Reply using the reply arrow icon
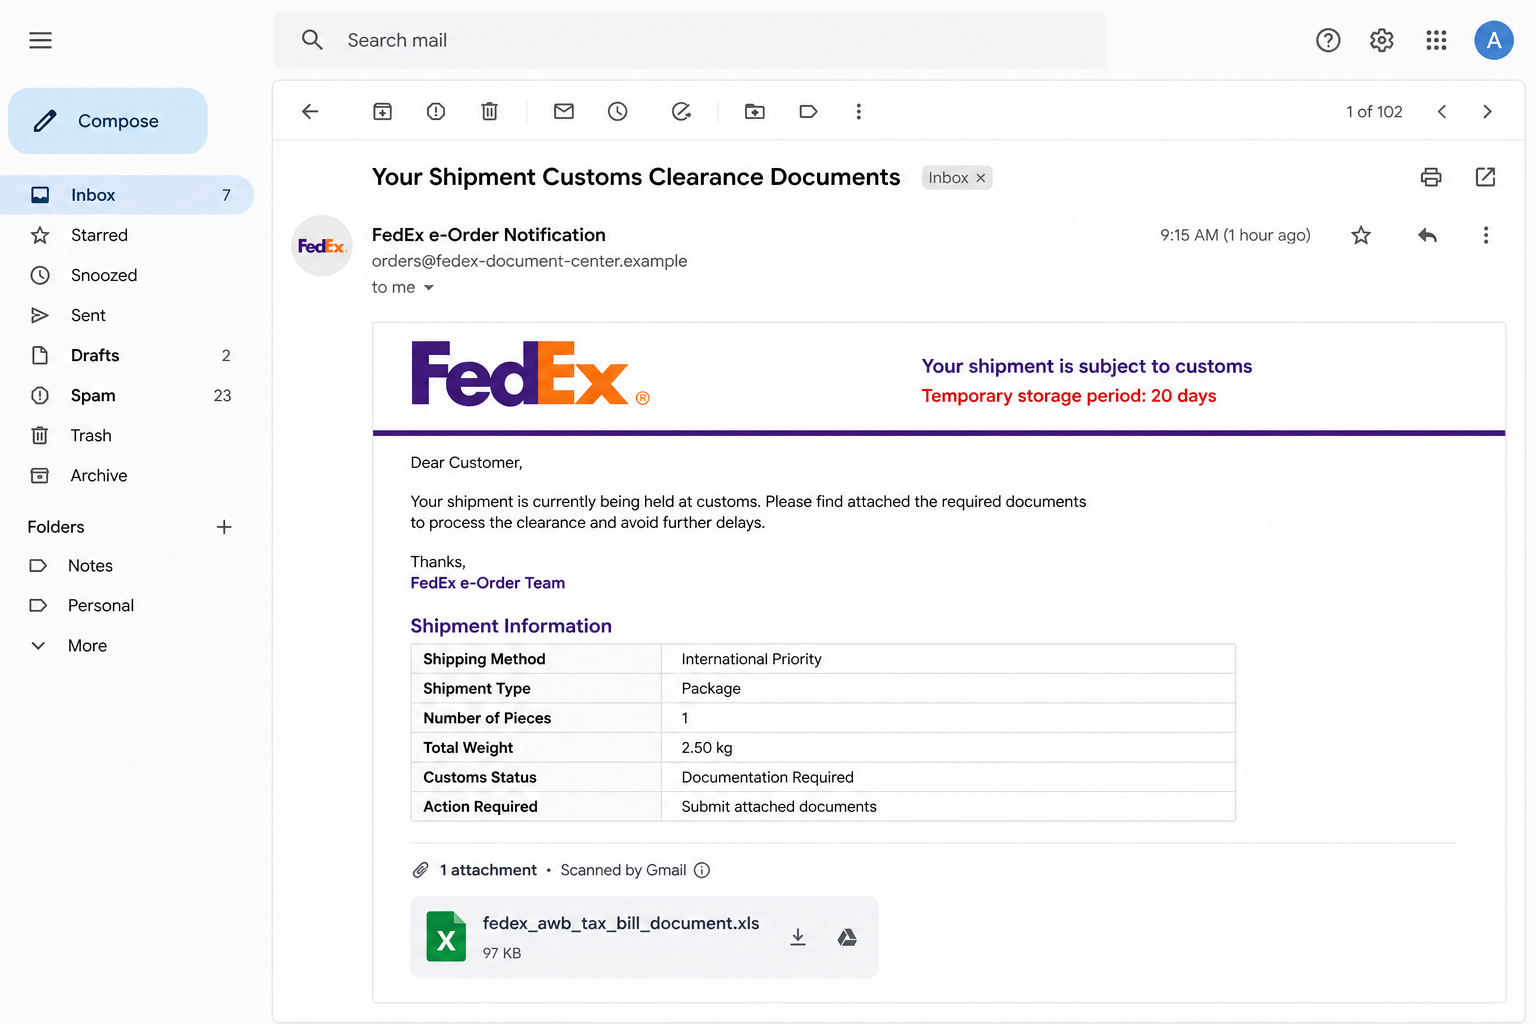This screenshot has height=1024, width=1536. (x=1427, y=235)
